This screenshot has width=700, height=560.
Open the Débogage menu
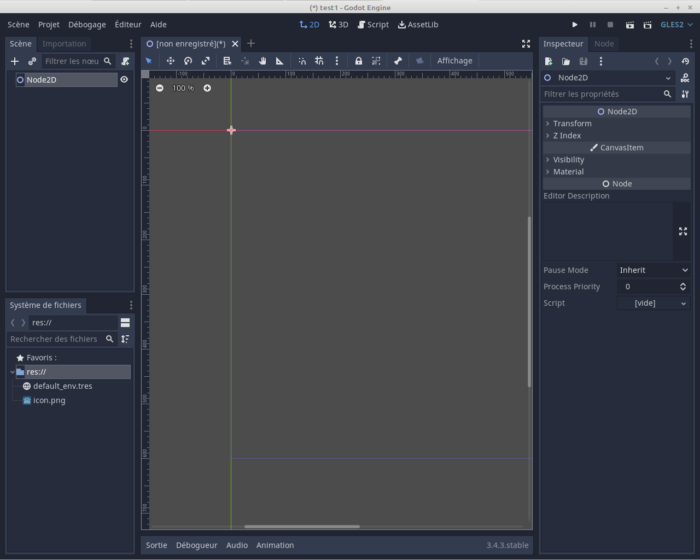87,25
